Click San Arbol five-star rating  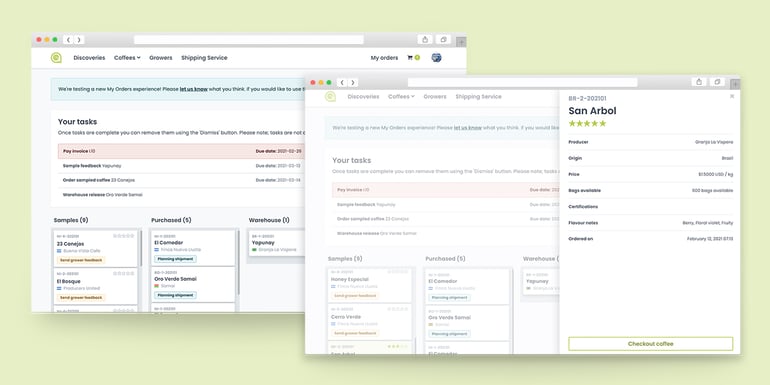tap(587, 123)
